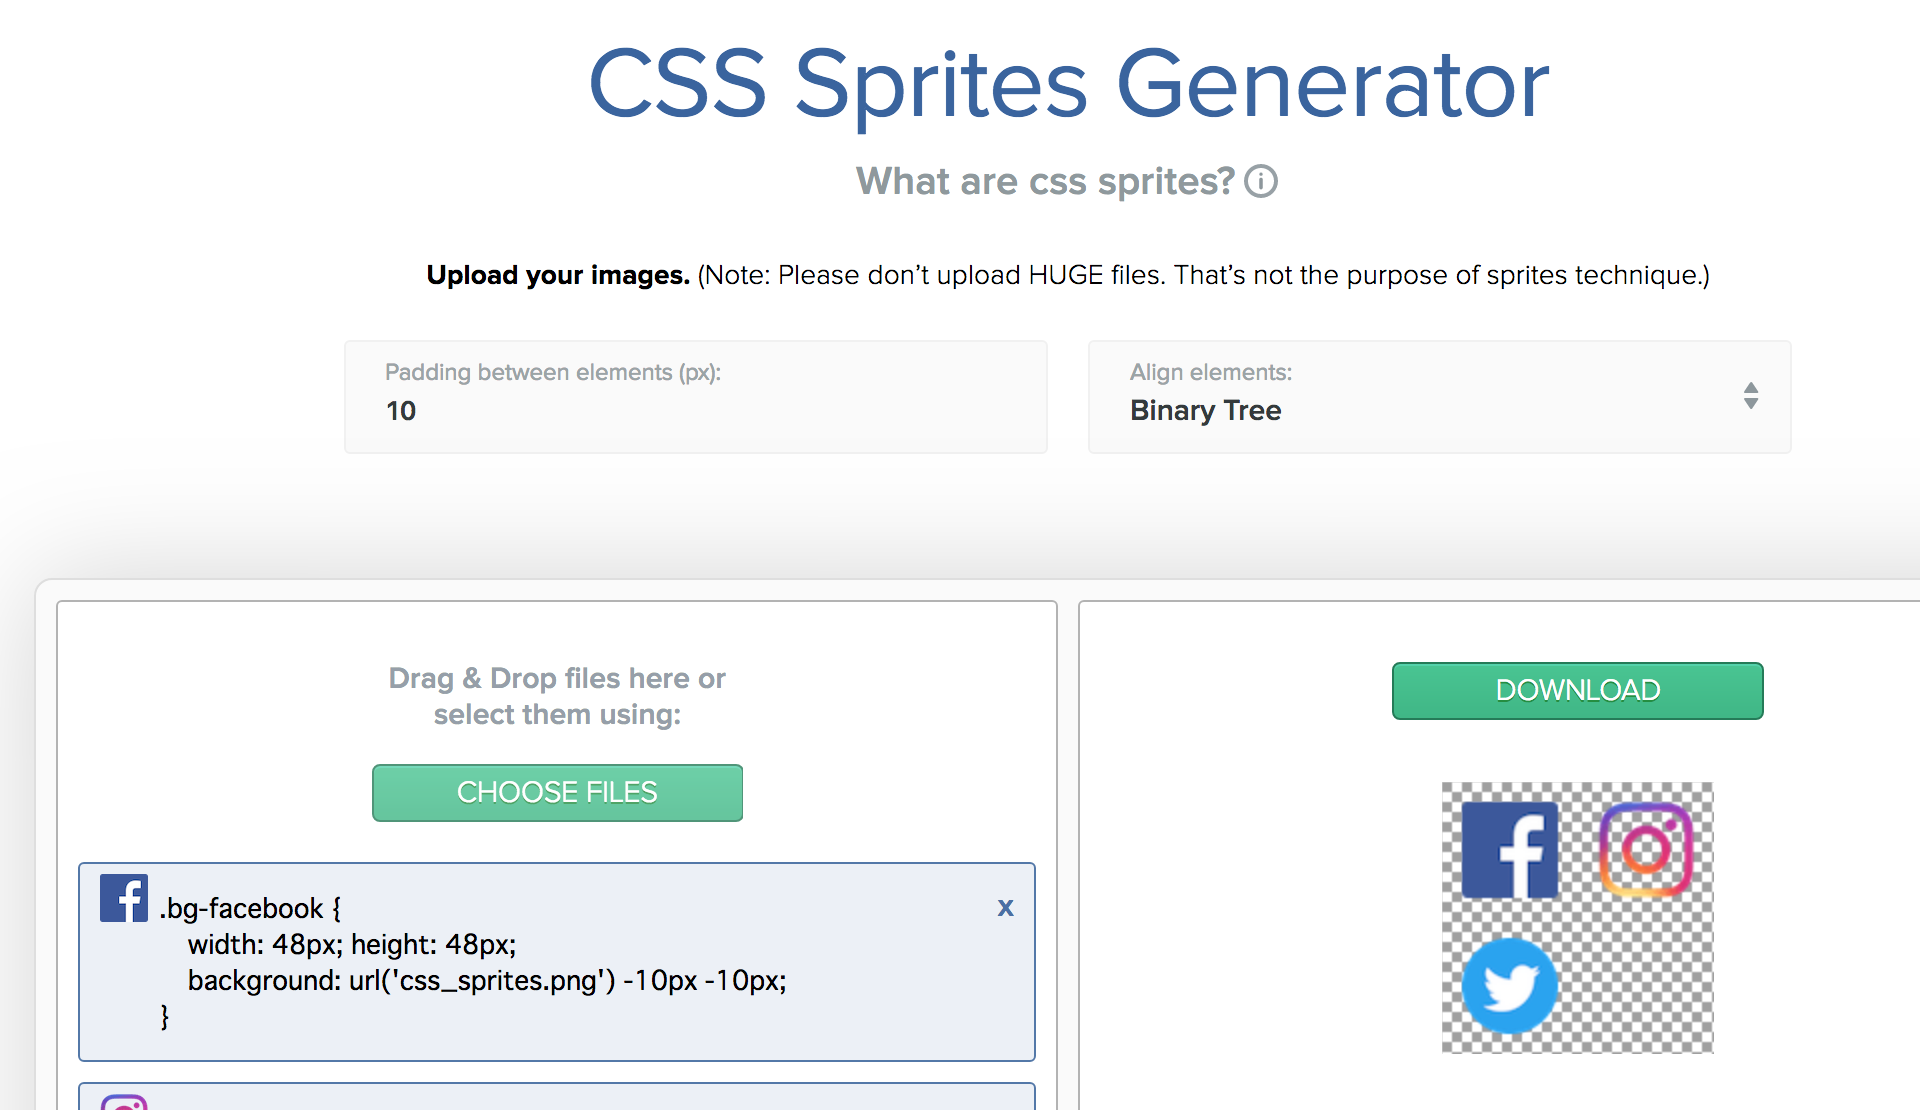Screen dimensions: 1920x1110
Task: Click the CHOOSE FILES button
Action: [557, 792]
